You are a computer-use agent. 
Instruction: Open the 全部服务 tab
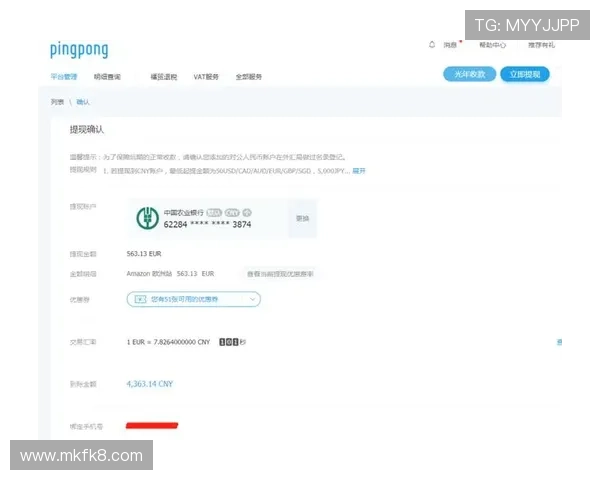click(x=249, y=77)
